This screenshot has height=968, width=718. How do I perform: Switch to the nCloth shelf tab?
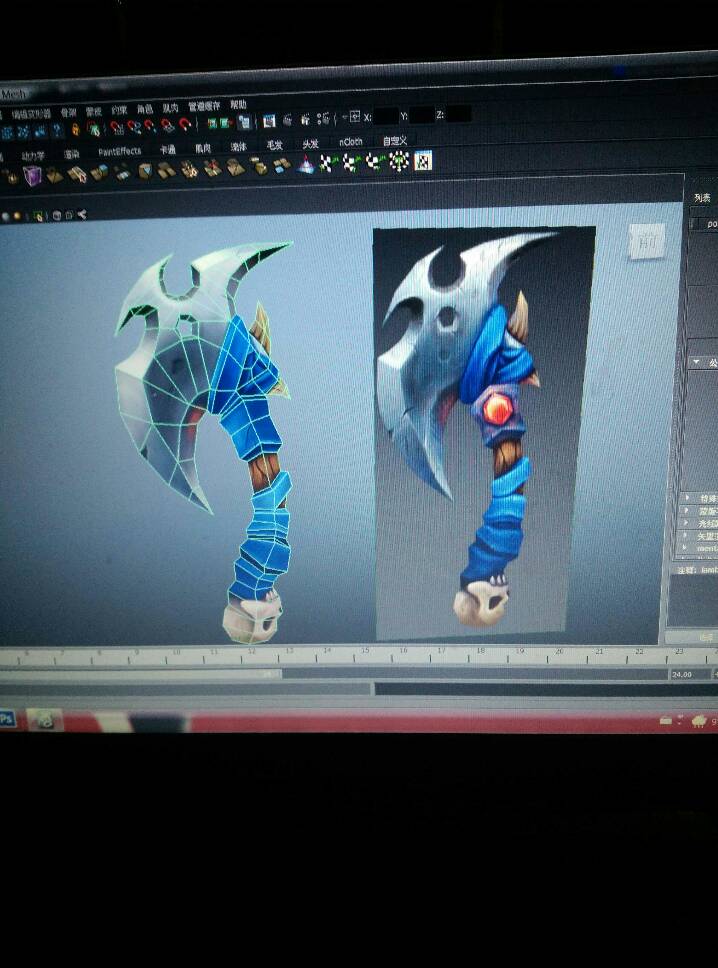(351, 142)
